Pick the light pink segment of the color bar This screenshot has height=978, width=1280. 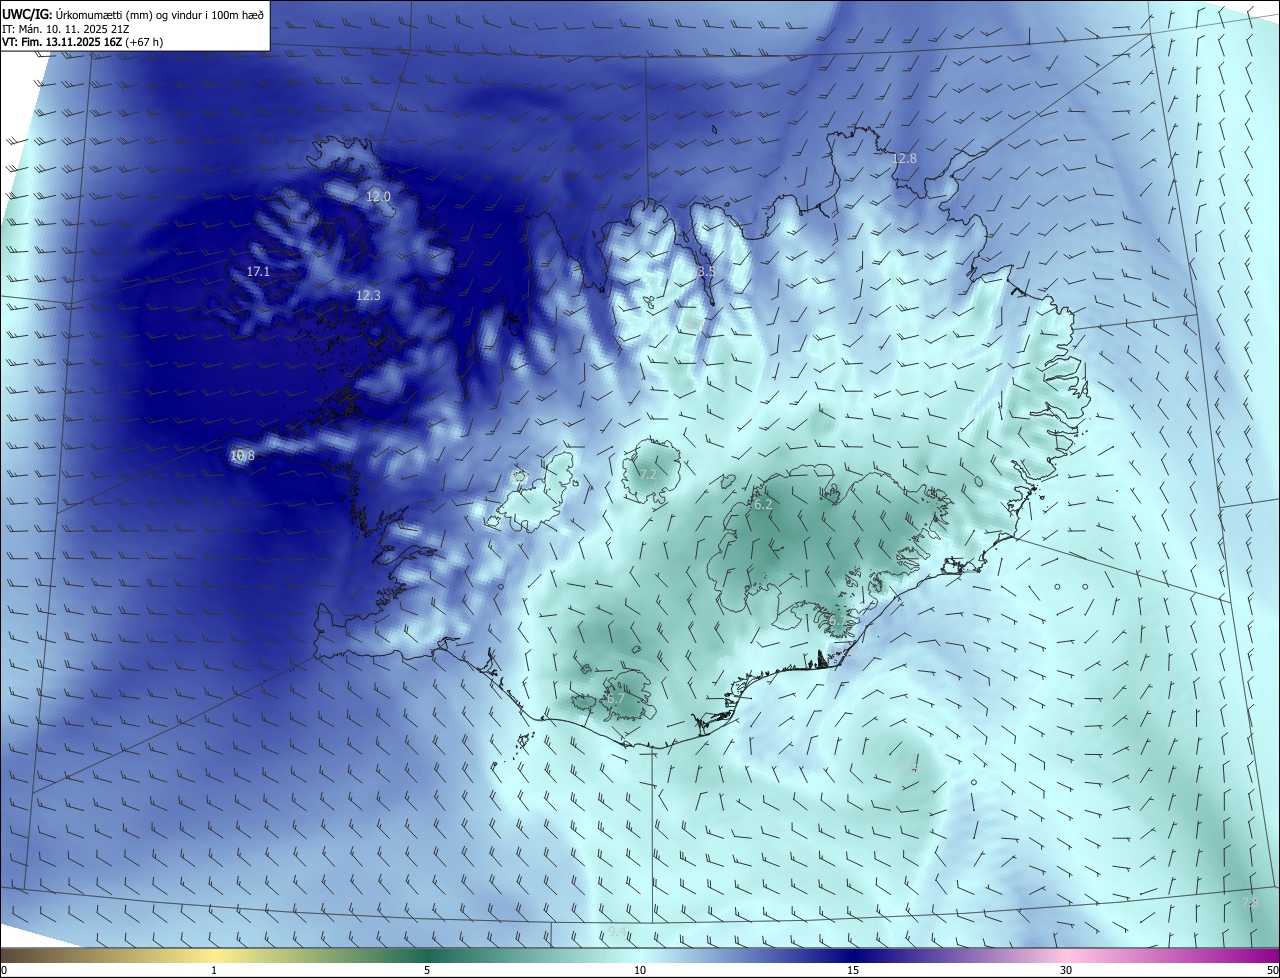click(x=1066, y=955)
